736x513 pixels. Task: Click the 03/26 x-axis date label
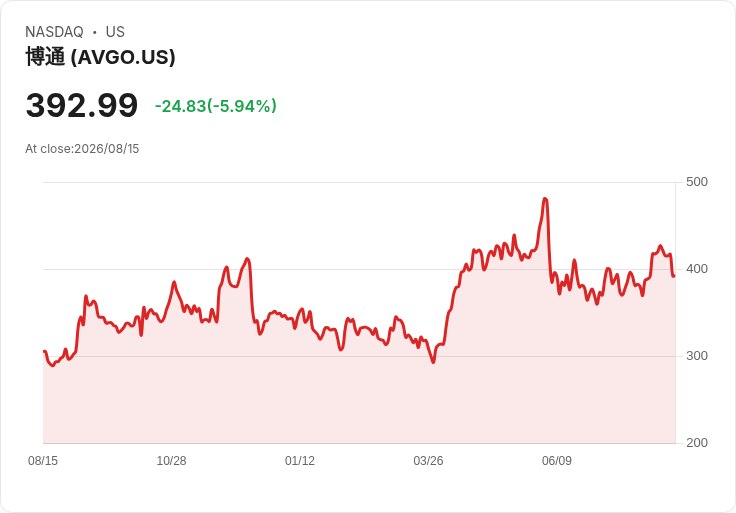pos(428,460)
